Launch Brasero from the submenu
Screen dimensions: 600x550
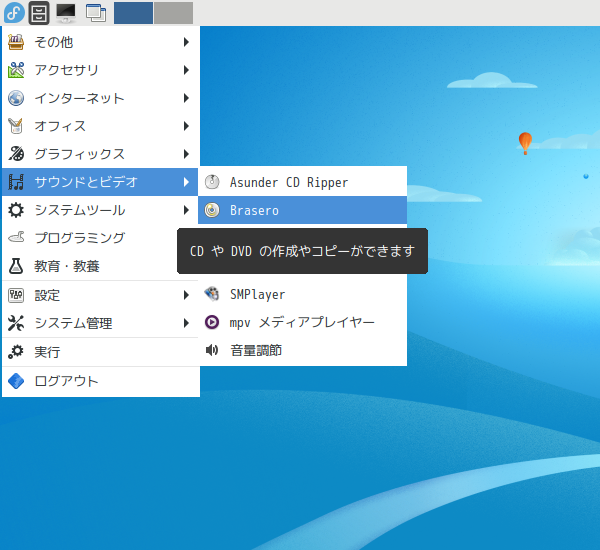302,210
